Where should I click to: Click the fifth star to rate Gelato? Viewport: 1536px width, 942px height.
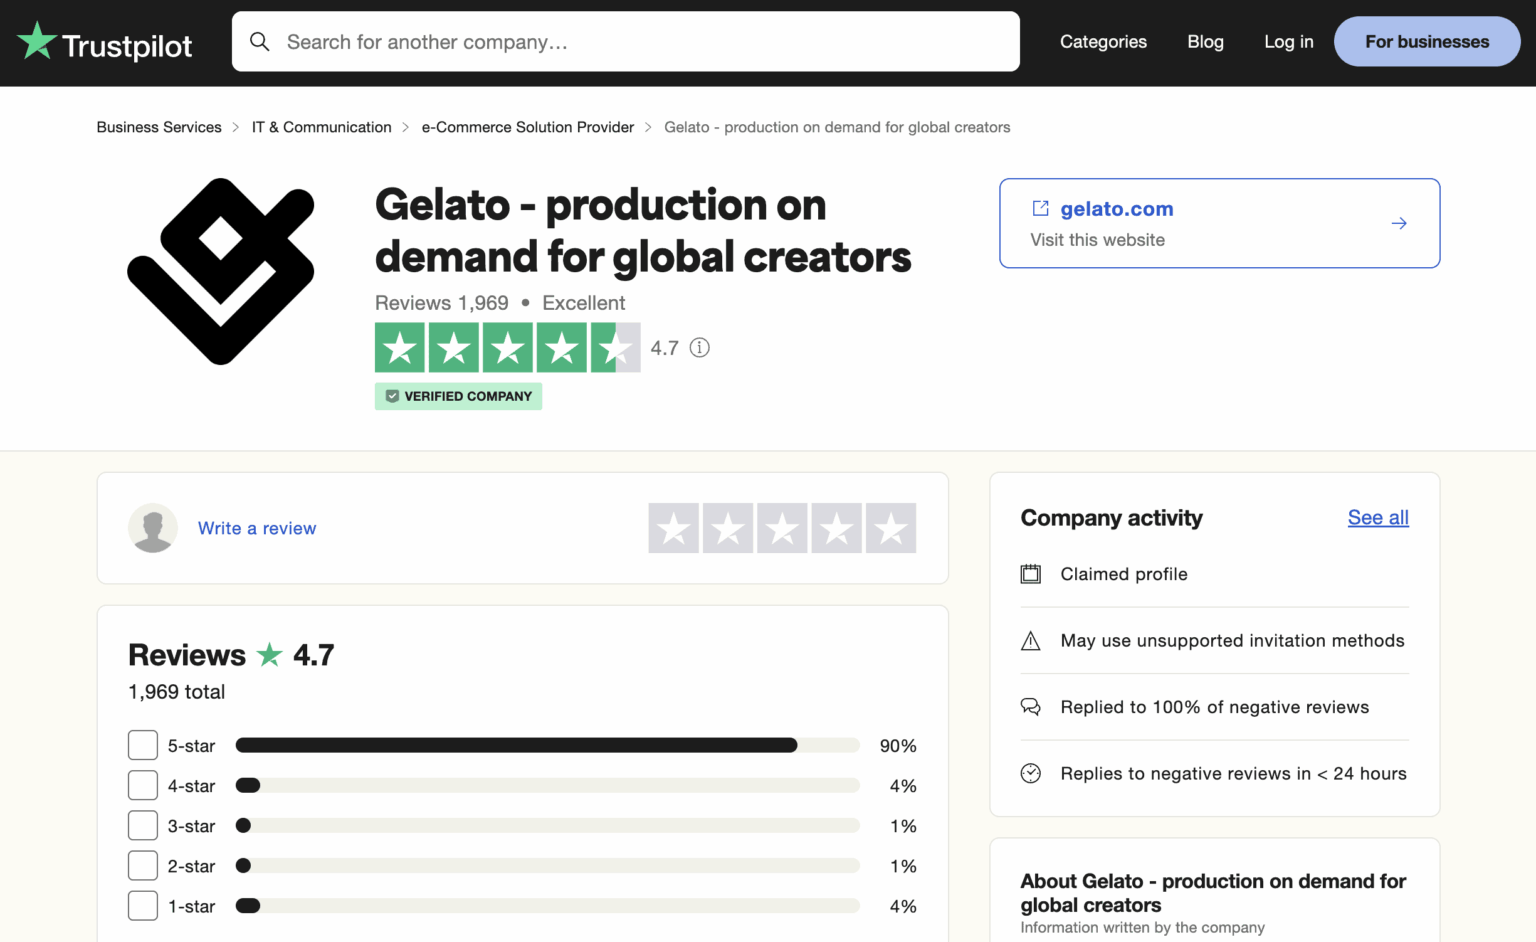pos(890,528)
